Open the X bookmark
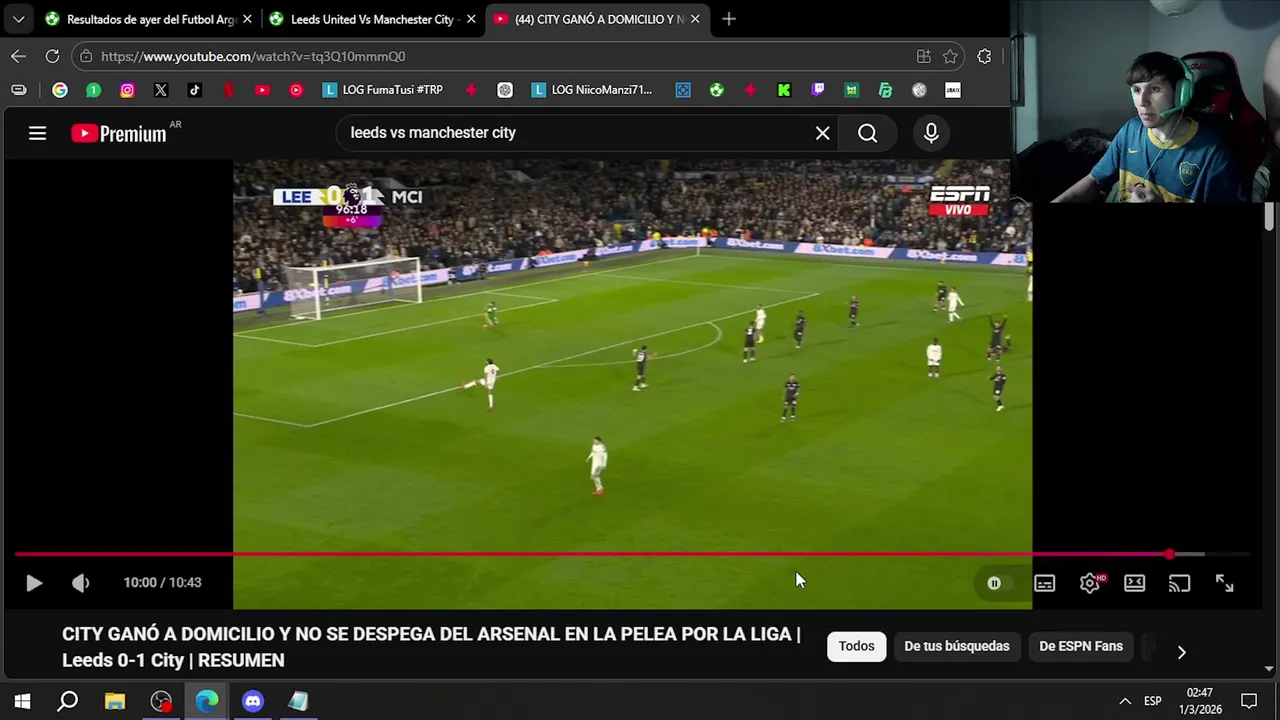This screenshot has width=1280, height=720. (161, 90)
